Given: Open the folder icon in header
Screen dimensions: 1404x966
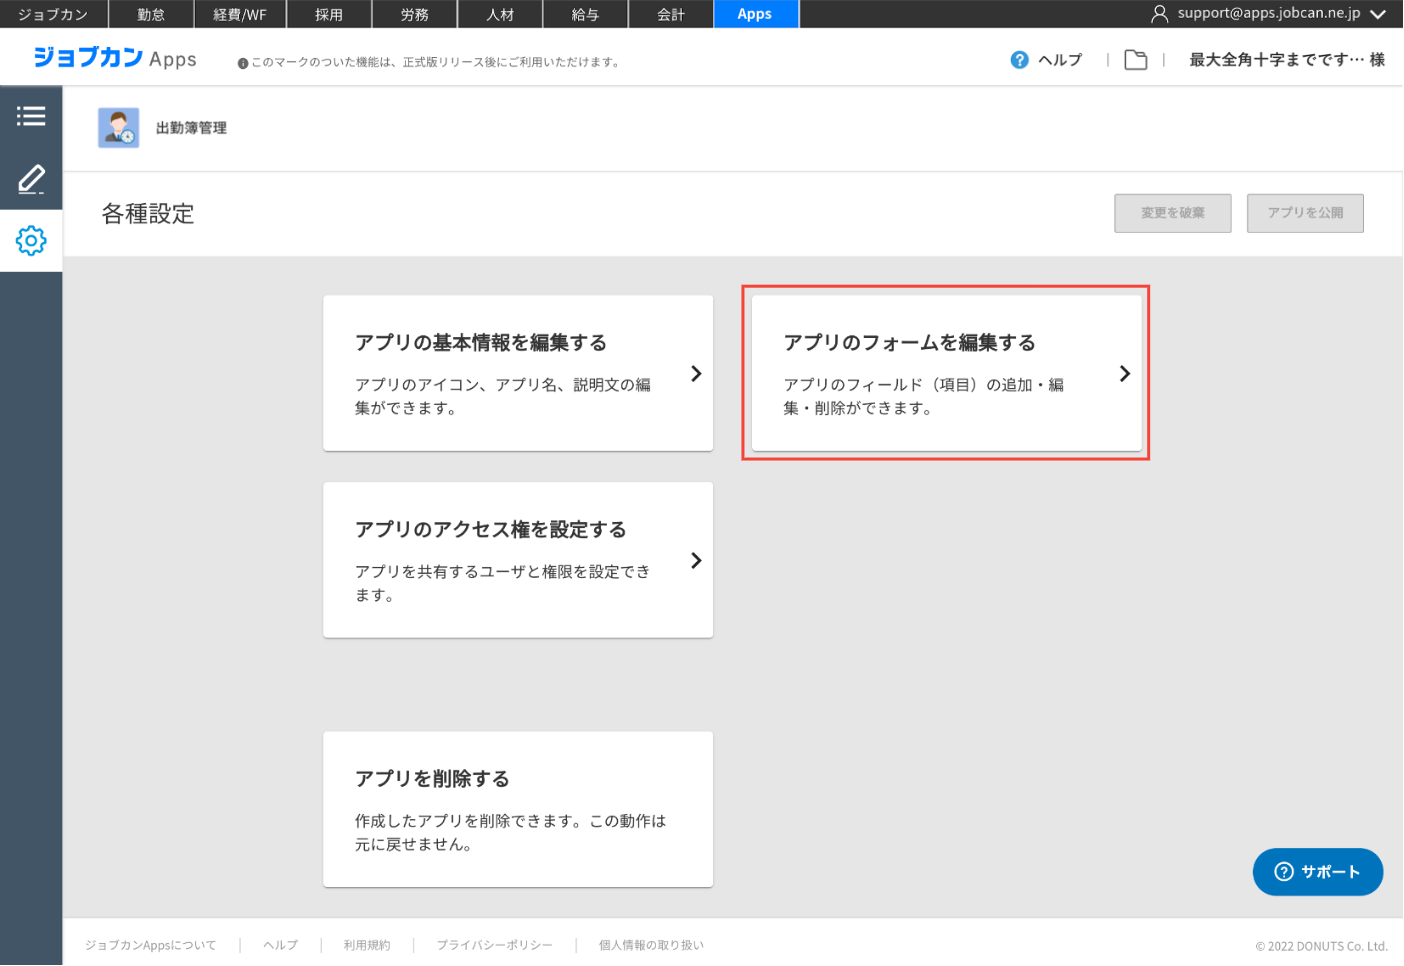Looking at the screenshot, I should [1135, 60].
